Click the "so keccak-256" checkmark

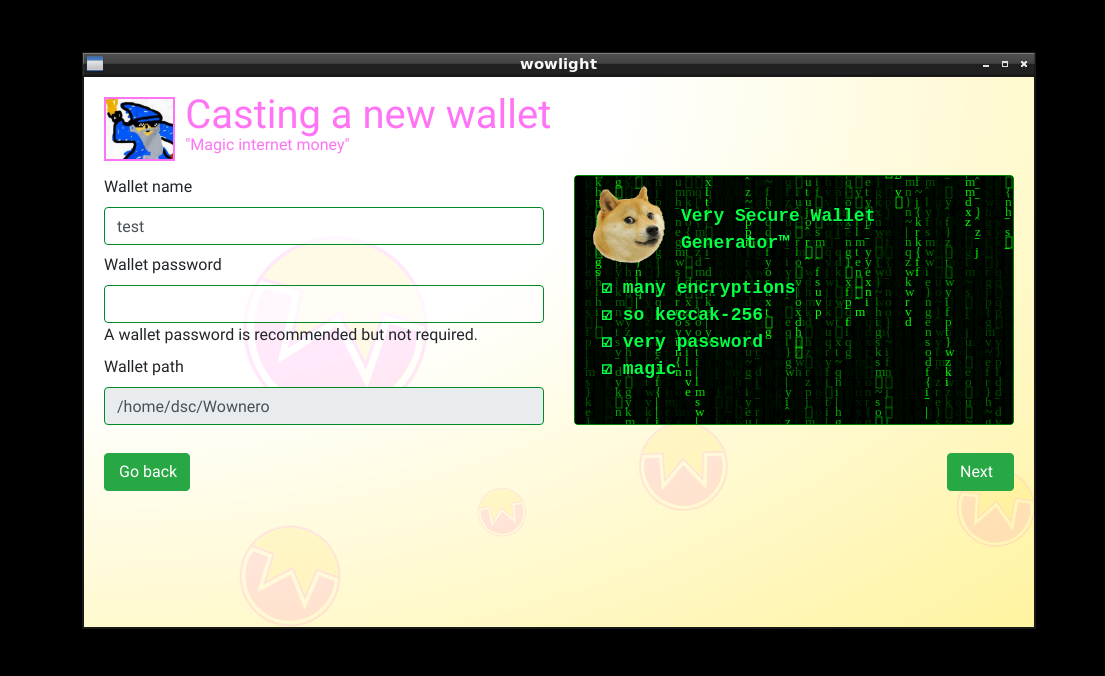[607, 315]
